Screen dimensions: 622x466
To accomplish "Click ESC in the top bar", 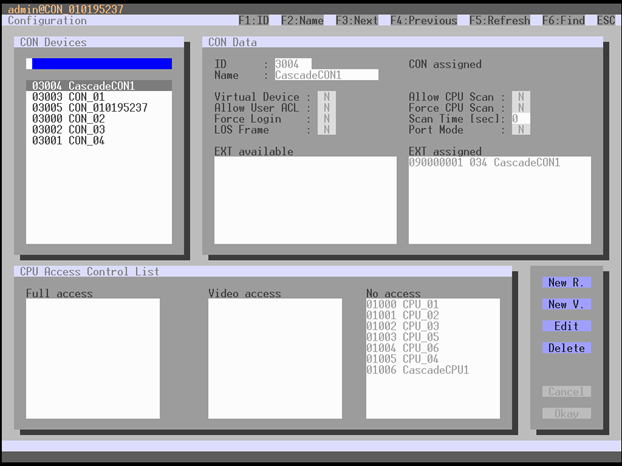I will [606, 20].
